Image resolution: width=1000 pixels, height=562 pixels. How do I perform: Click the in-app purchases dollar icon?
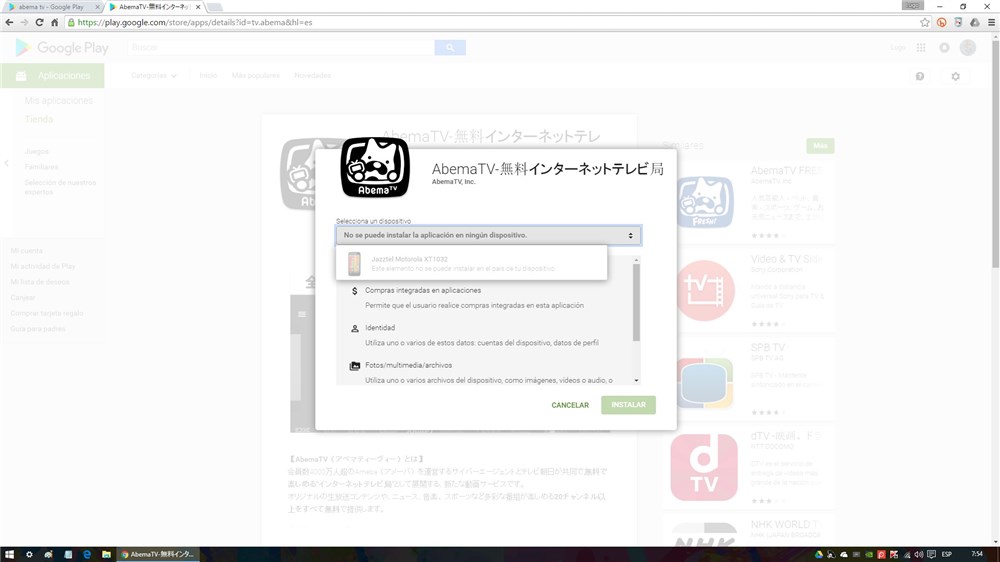tap(355, 291)
